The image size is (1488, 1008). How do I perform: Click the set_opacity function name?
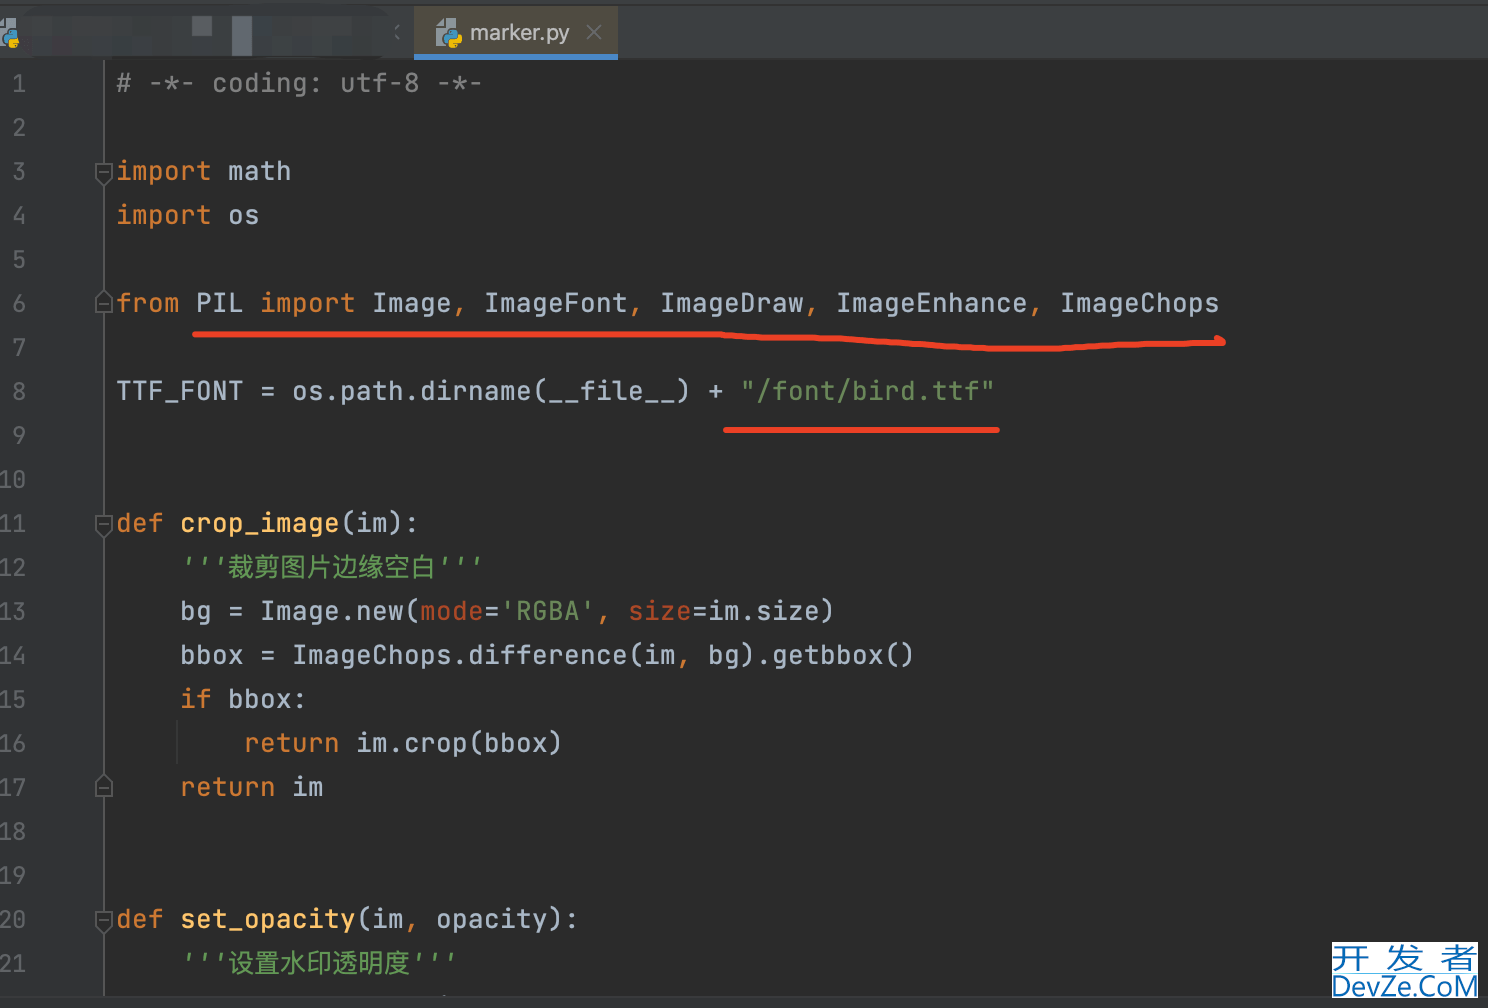(268, 919)
